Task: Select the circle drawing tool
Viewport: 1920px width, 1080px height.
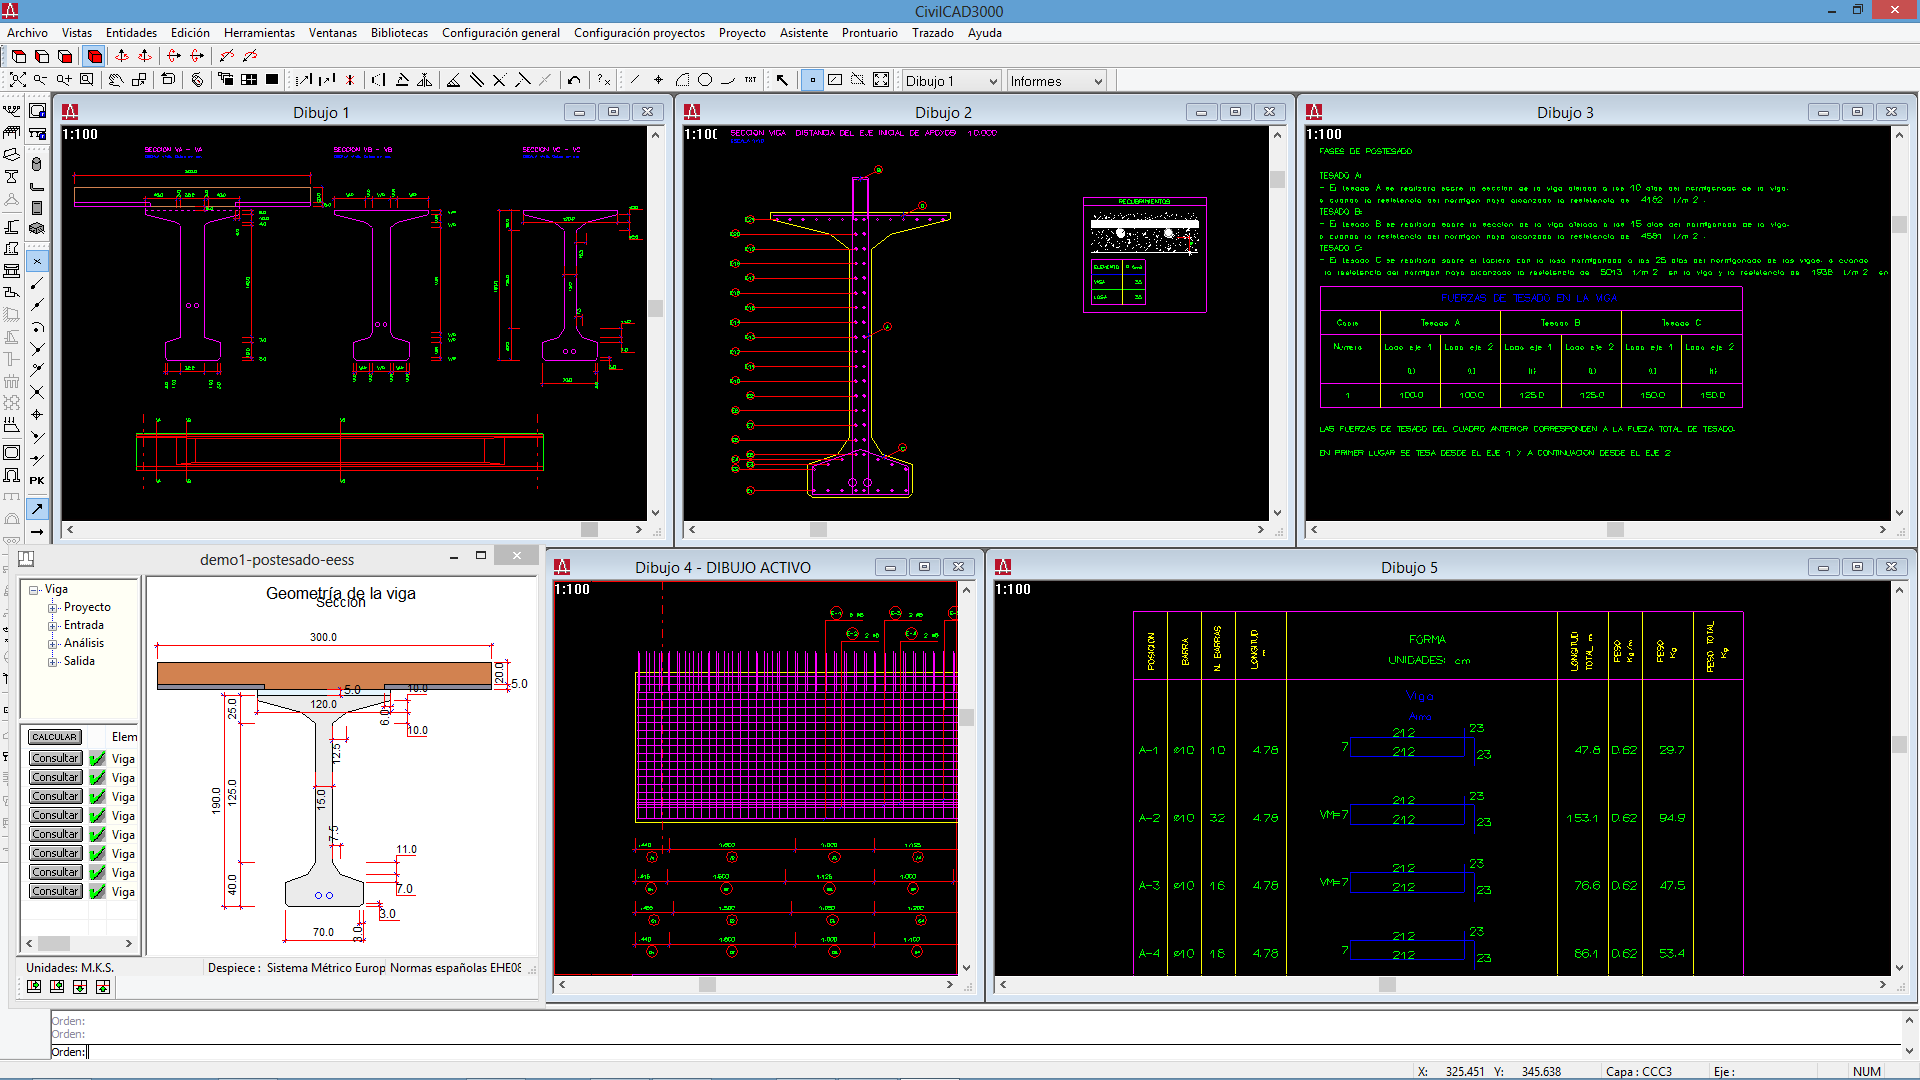Action: tap(705, 80)
